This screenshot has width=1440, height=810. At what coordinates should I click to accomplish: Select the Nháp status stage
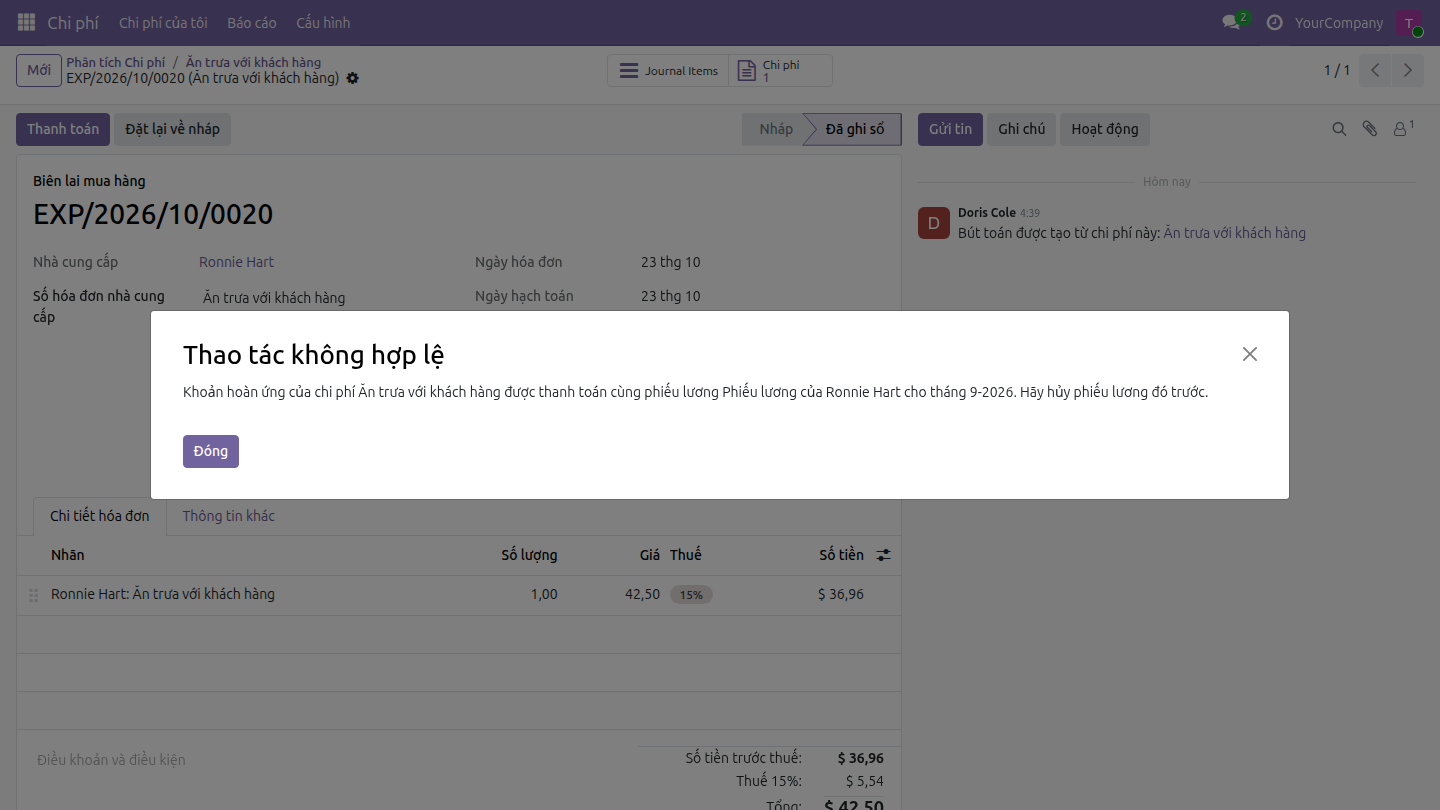click(x=775, y=129)
